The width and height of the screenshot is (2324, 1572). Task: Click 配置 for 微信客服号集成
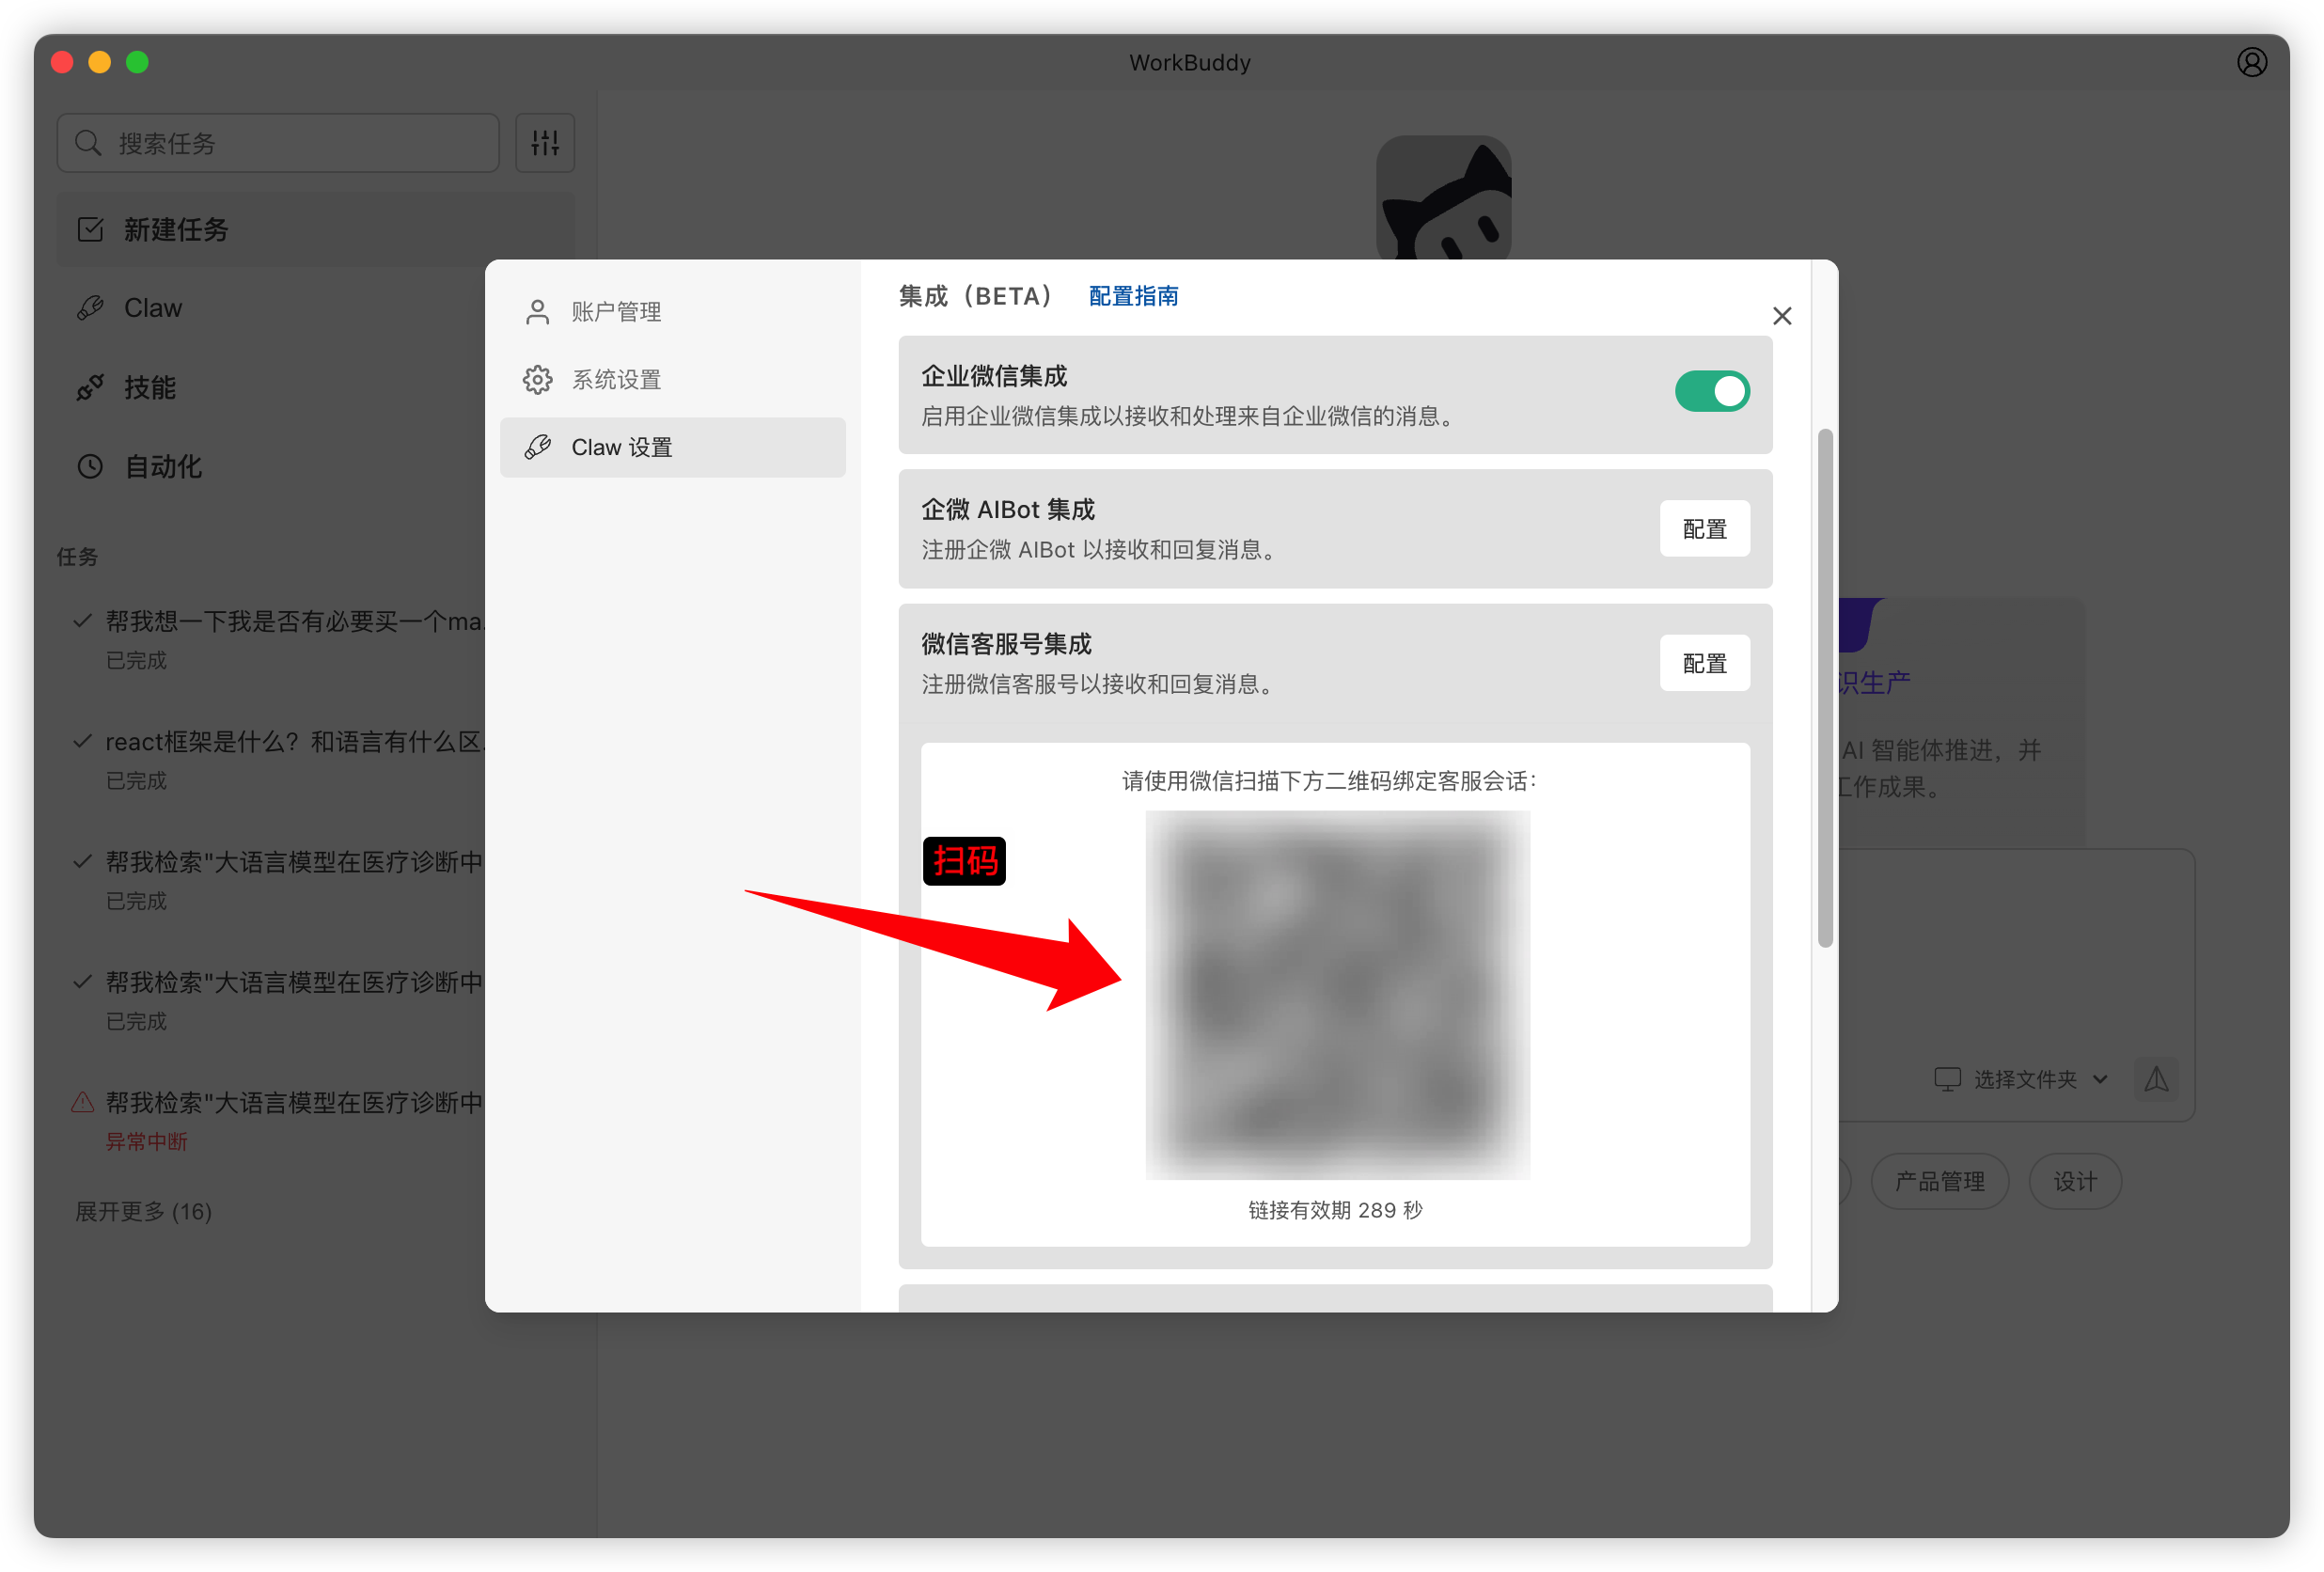1704,663
